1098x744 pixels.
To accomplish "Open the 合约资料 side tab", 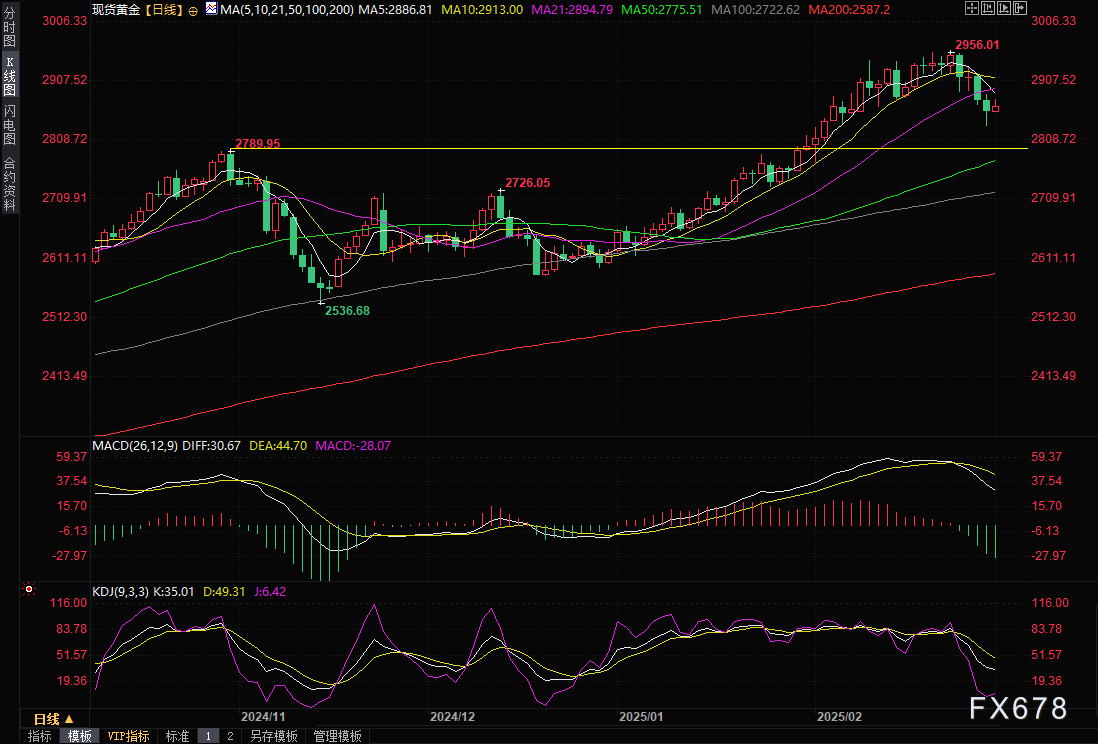I will coord(9,184).
